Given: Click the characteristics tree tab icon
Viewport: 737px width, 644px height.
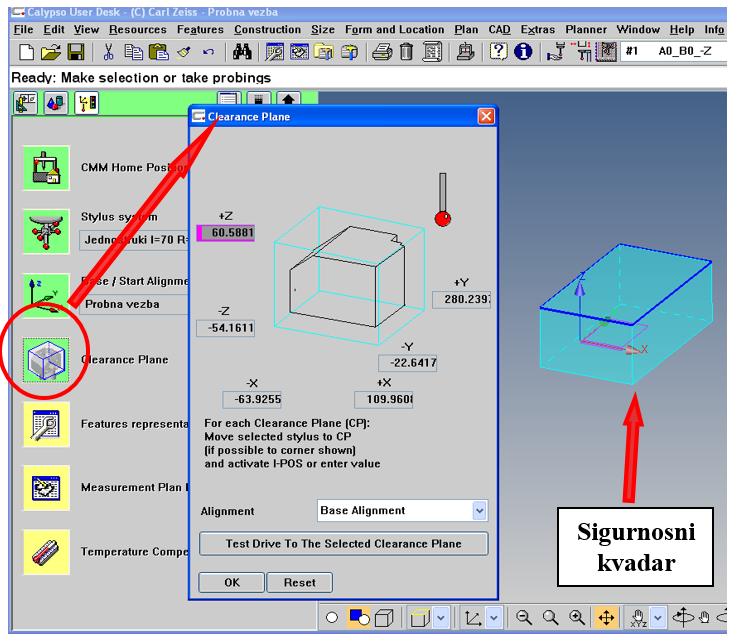Looking at the screenshot, I should pos(86,103).
